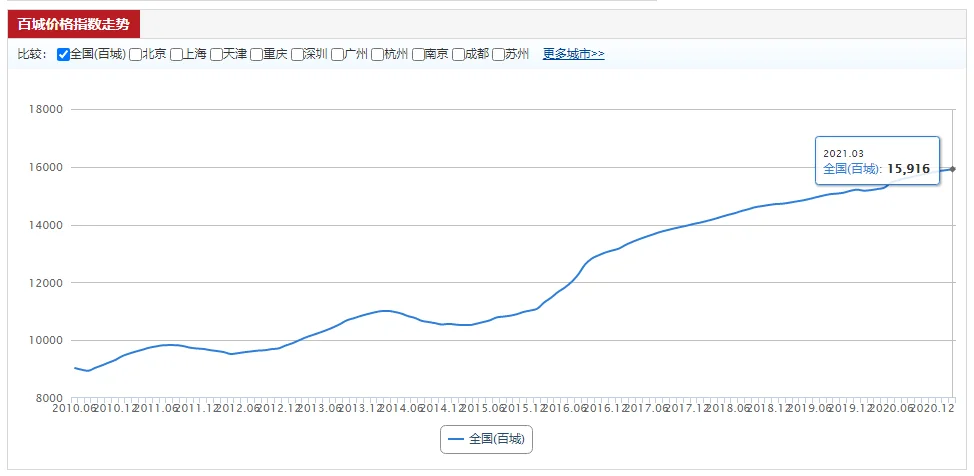The height and width of the screenshot is (476, 974).
Task: Click the 18000 y-axis label
Action: pyautogui.click(x=47, y=109)
